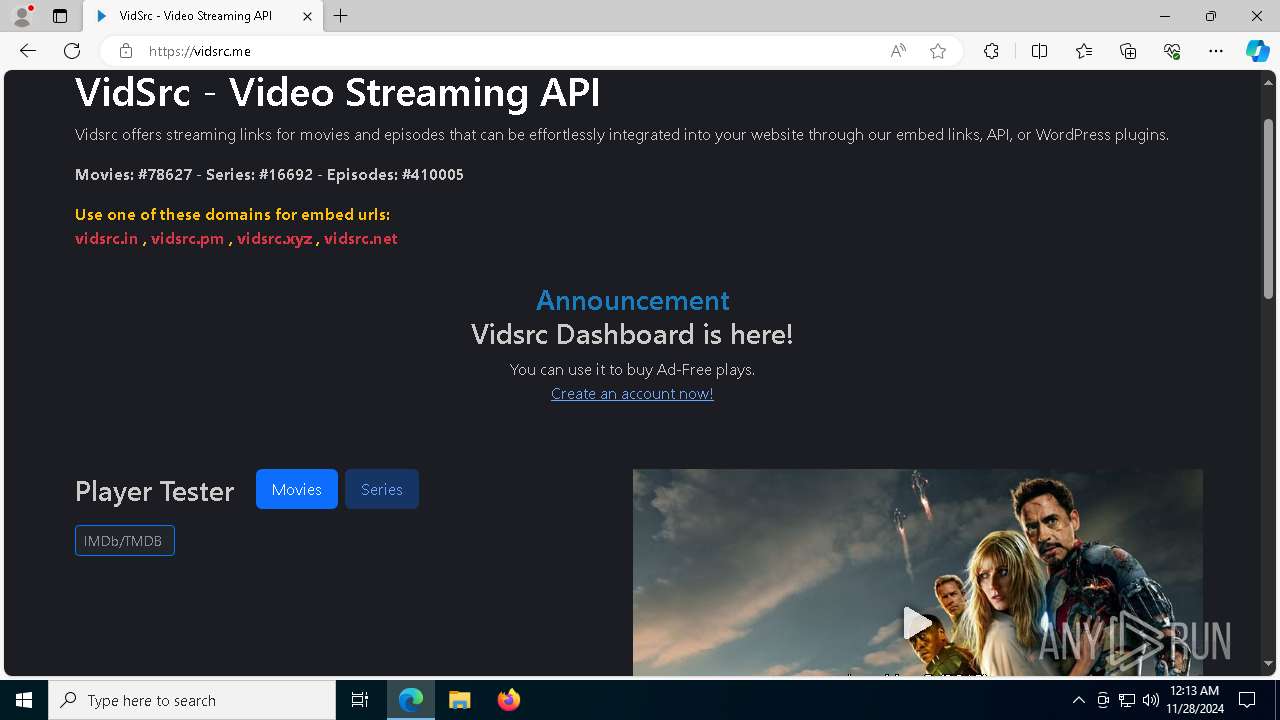This screenshot has width=1280, height=720.
Task: Click the scrollbar down arrow
Action: point(1269,664)
